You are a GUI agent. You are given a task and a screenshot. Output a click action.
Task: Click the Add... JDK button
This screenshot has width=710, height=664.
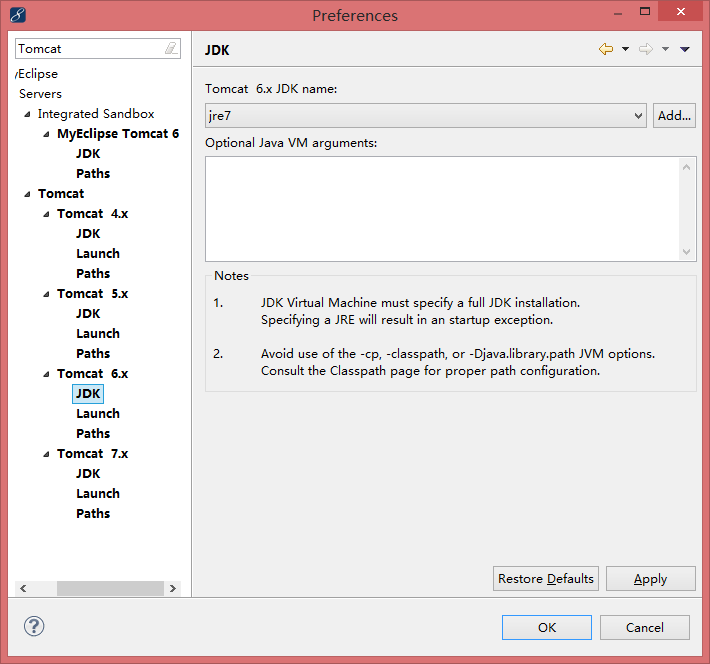point(674,115)
